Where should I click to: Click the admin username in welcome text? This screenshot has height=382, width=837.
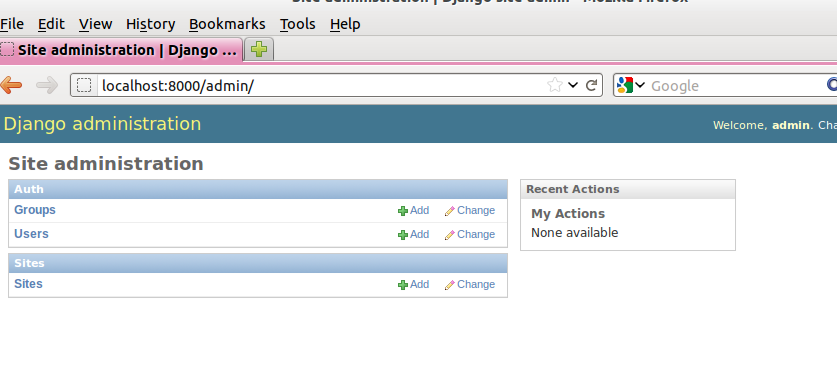pos(791,125)
